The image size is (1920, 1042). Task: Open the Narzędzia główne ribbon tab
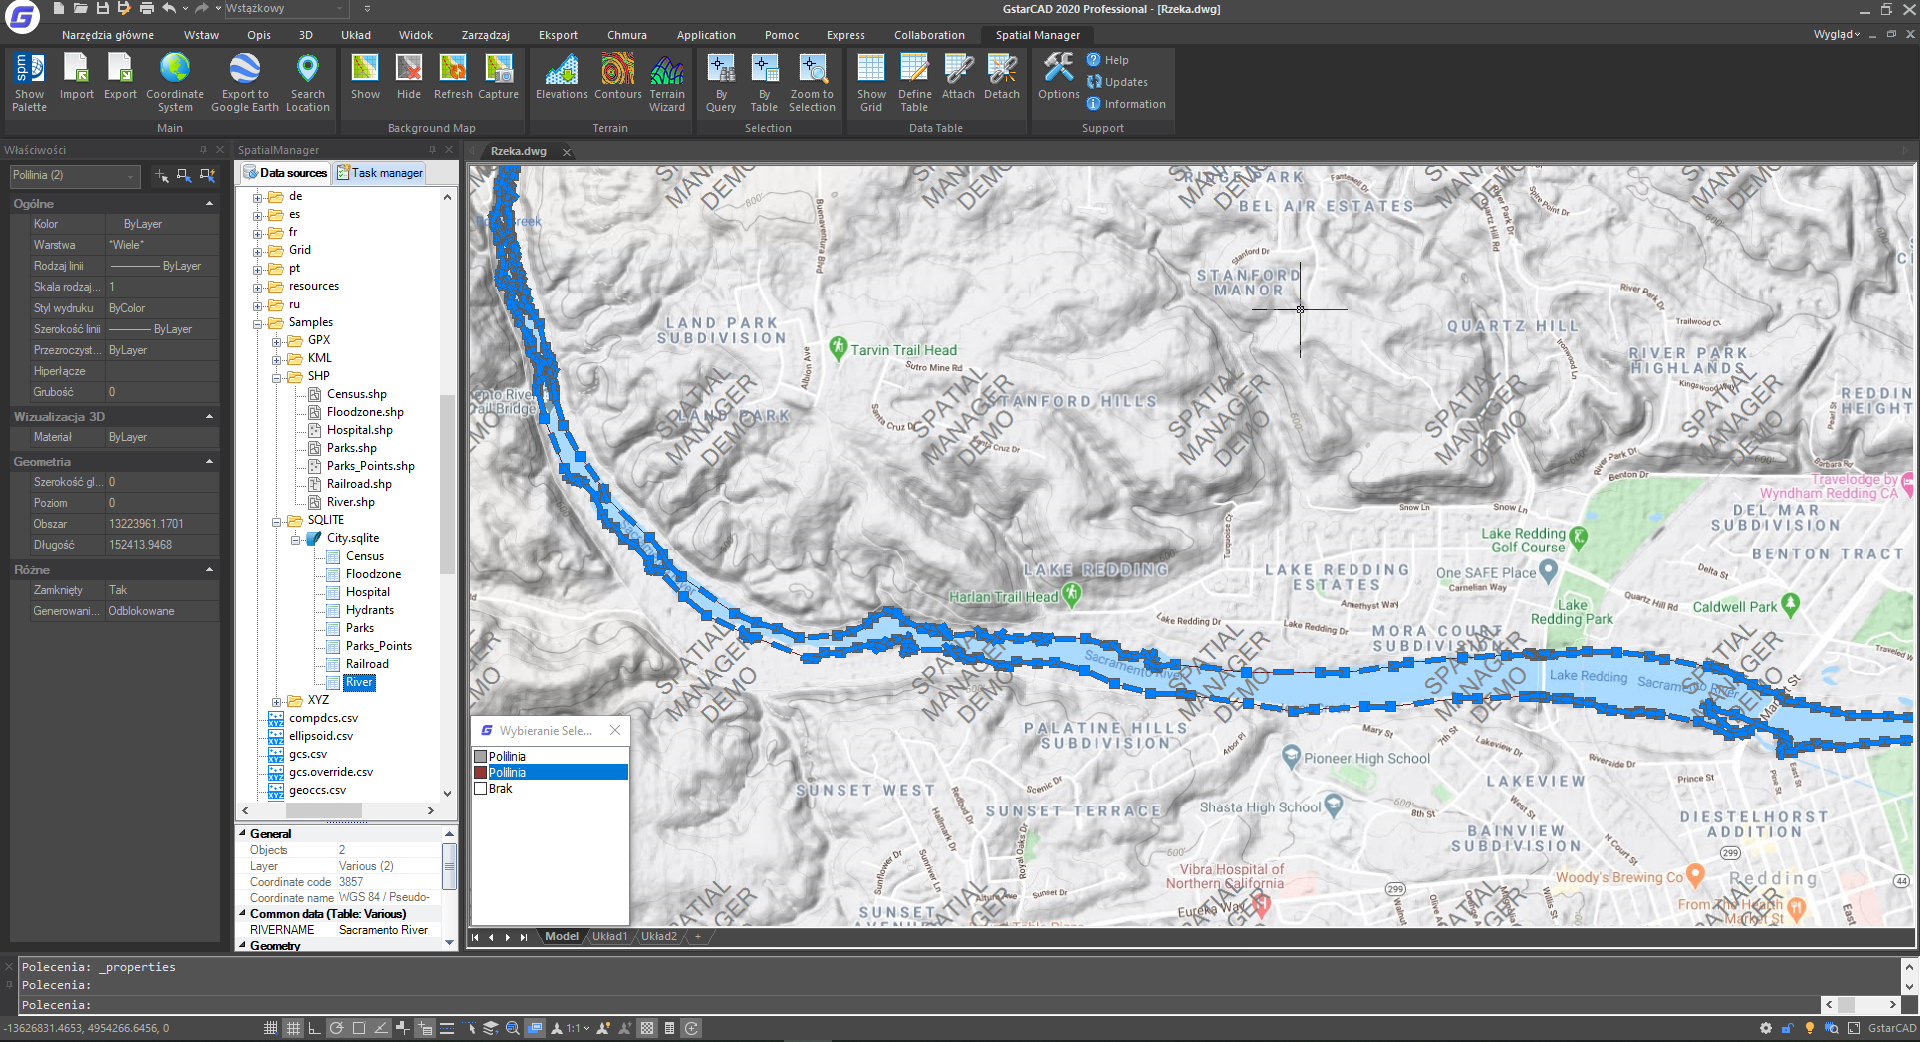pyautogui.click(x=108, y=35)
